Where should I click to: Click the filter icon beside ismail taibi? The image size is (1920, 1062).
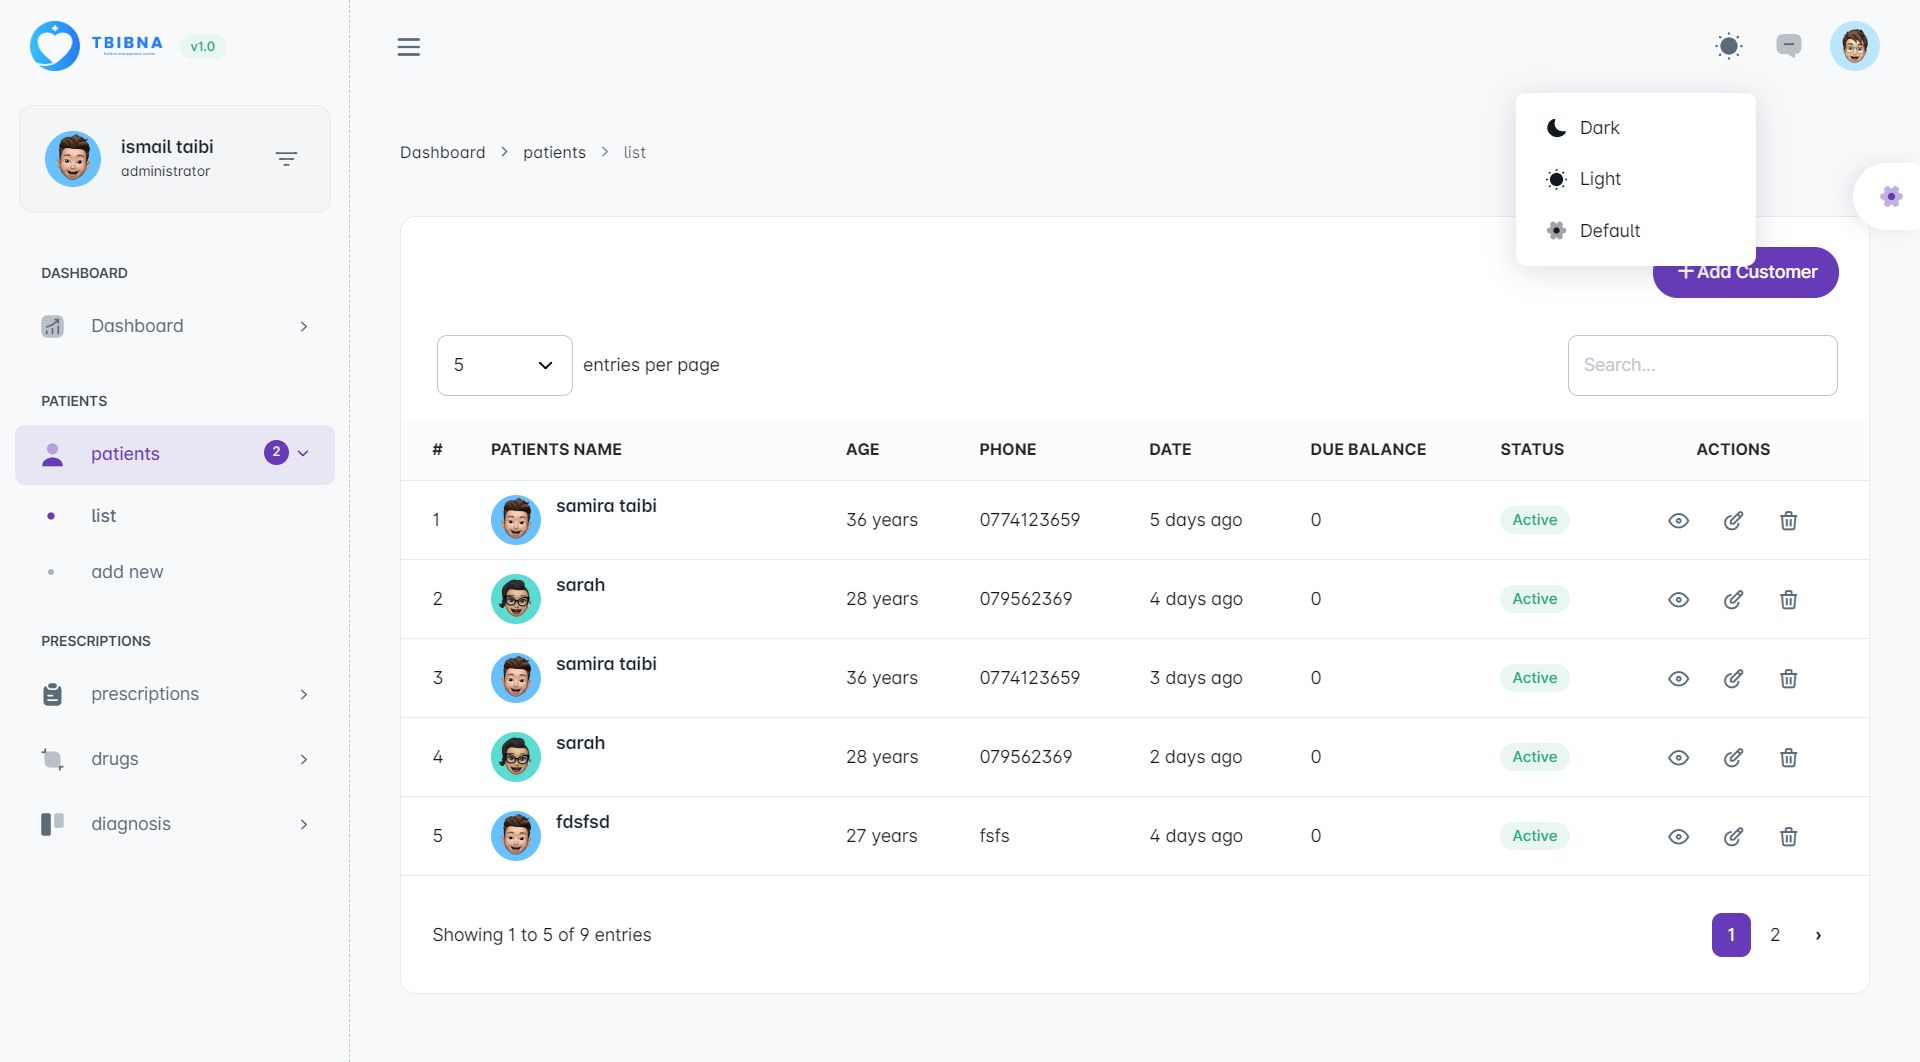[286, 159]
